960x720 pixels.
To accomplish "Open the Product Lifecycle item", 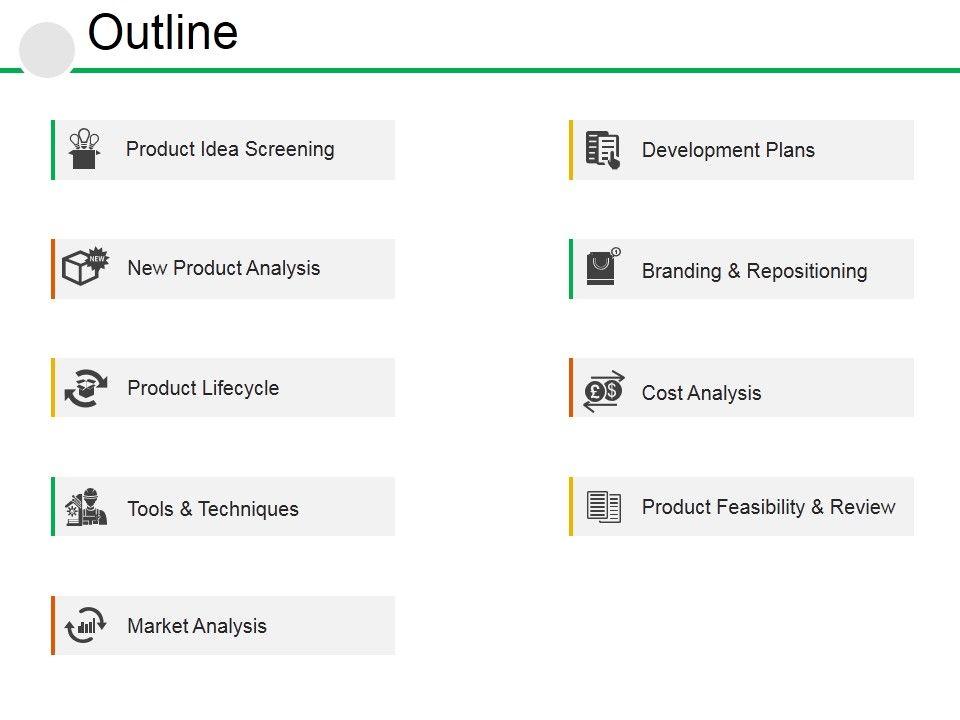I will 203,388.
